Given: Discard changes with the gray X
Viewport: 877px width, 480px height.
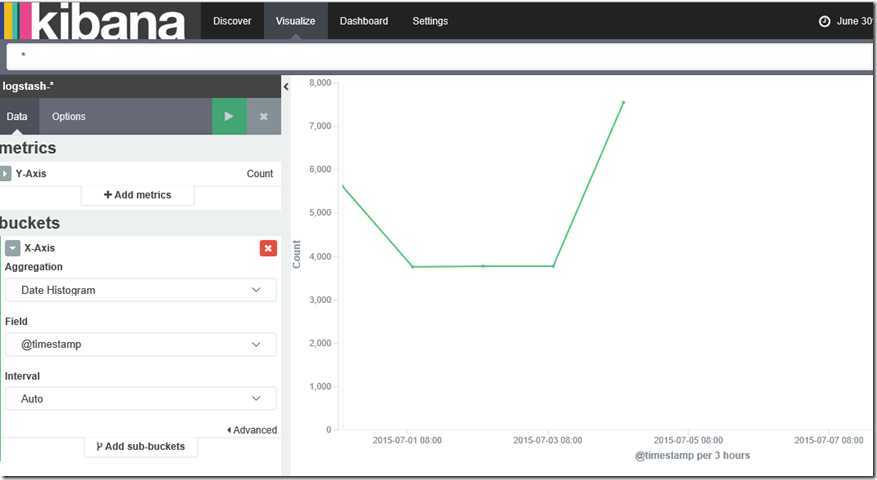Looking at the screenshot, I should 264,116.
